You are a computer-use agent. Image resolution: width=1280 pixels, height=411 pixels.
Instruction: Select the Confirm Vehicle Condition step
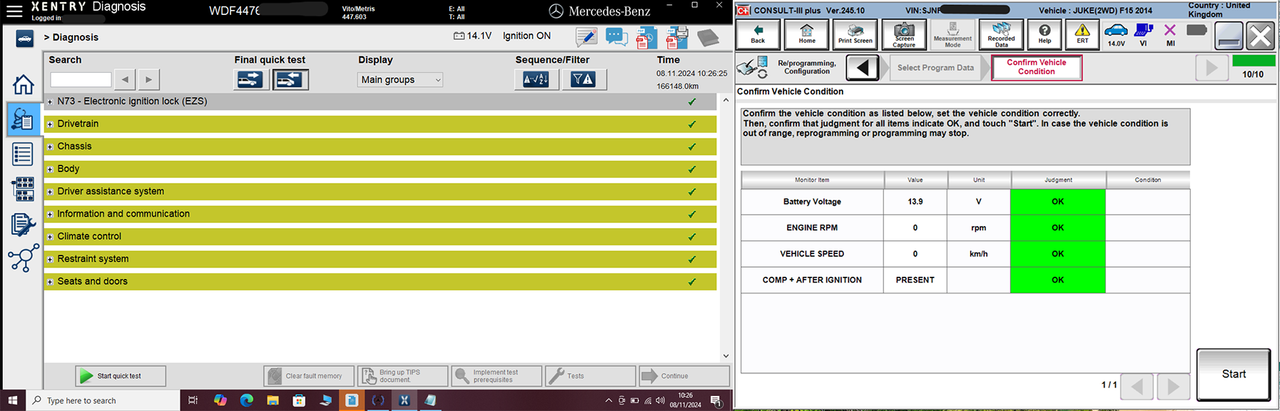tap(1036, 67)
